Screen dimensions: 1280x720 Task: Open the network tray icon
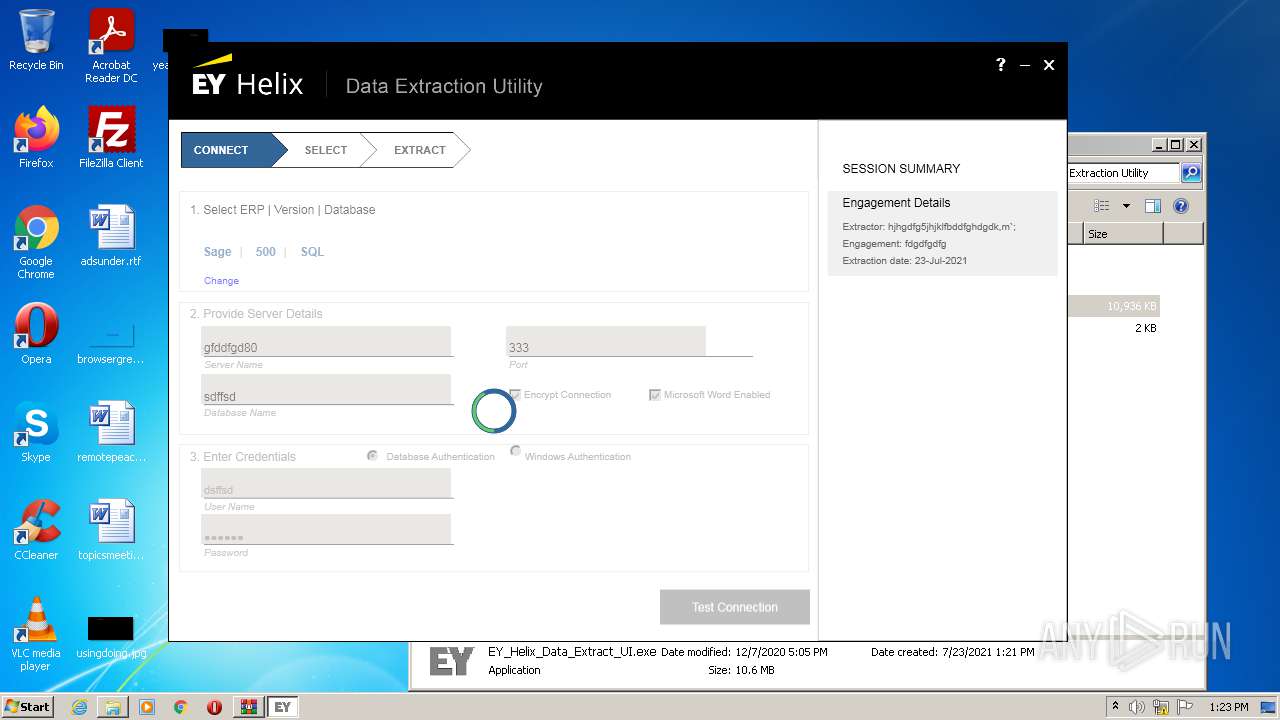1162,707
